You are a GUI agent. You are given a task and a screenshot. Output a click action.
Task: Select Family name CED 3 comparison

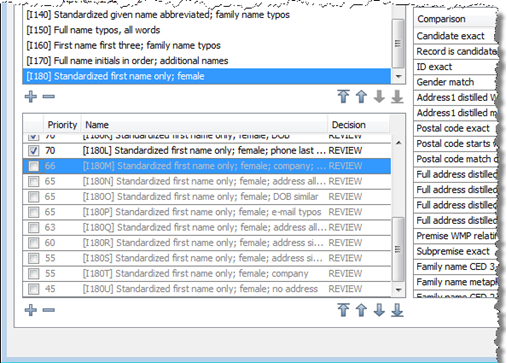click(456, 266)
